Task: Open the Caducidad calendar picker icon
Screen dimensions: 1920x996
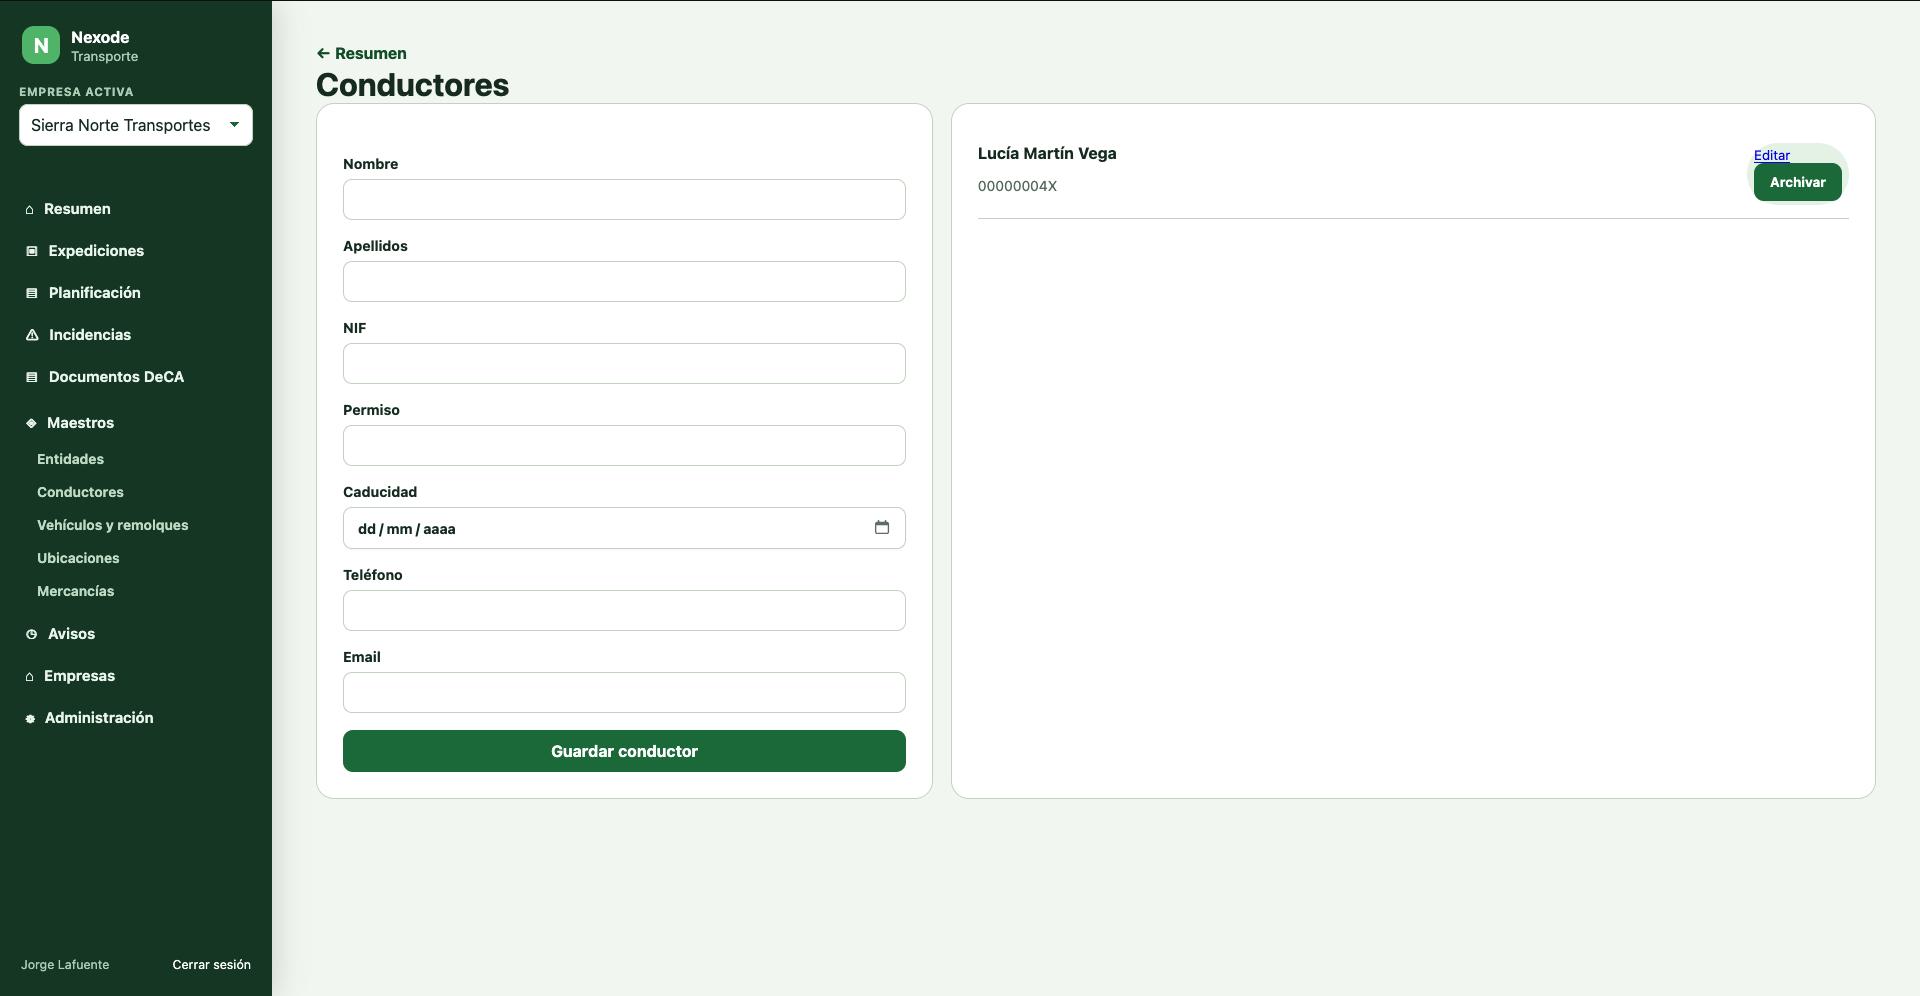Action: (x=882, y=528)
